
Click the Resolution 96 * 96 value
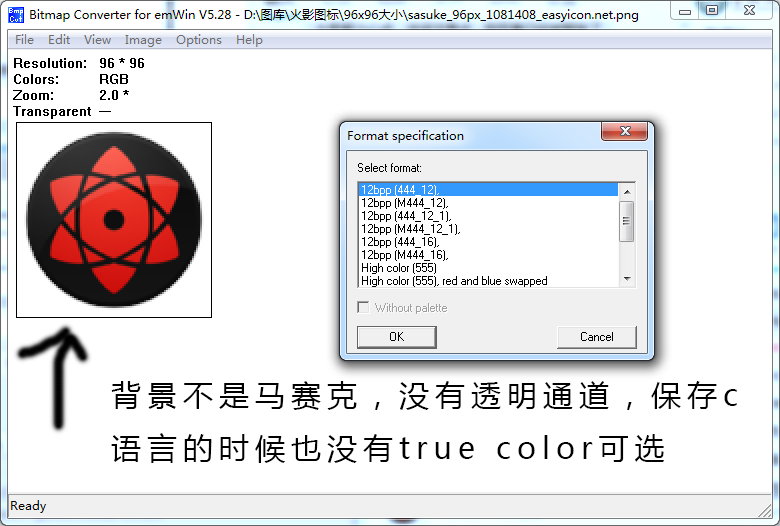point(122,63)
